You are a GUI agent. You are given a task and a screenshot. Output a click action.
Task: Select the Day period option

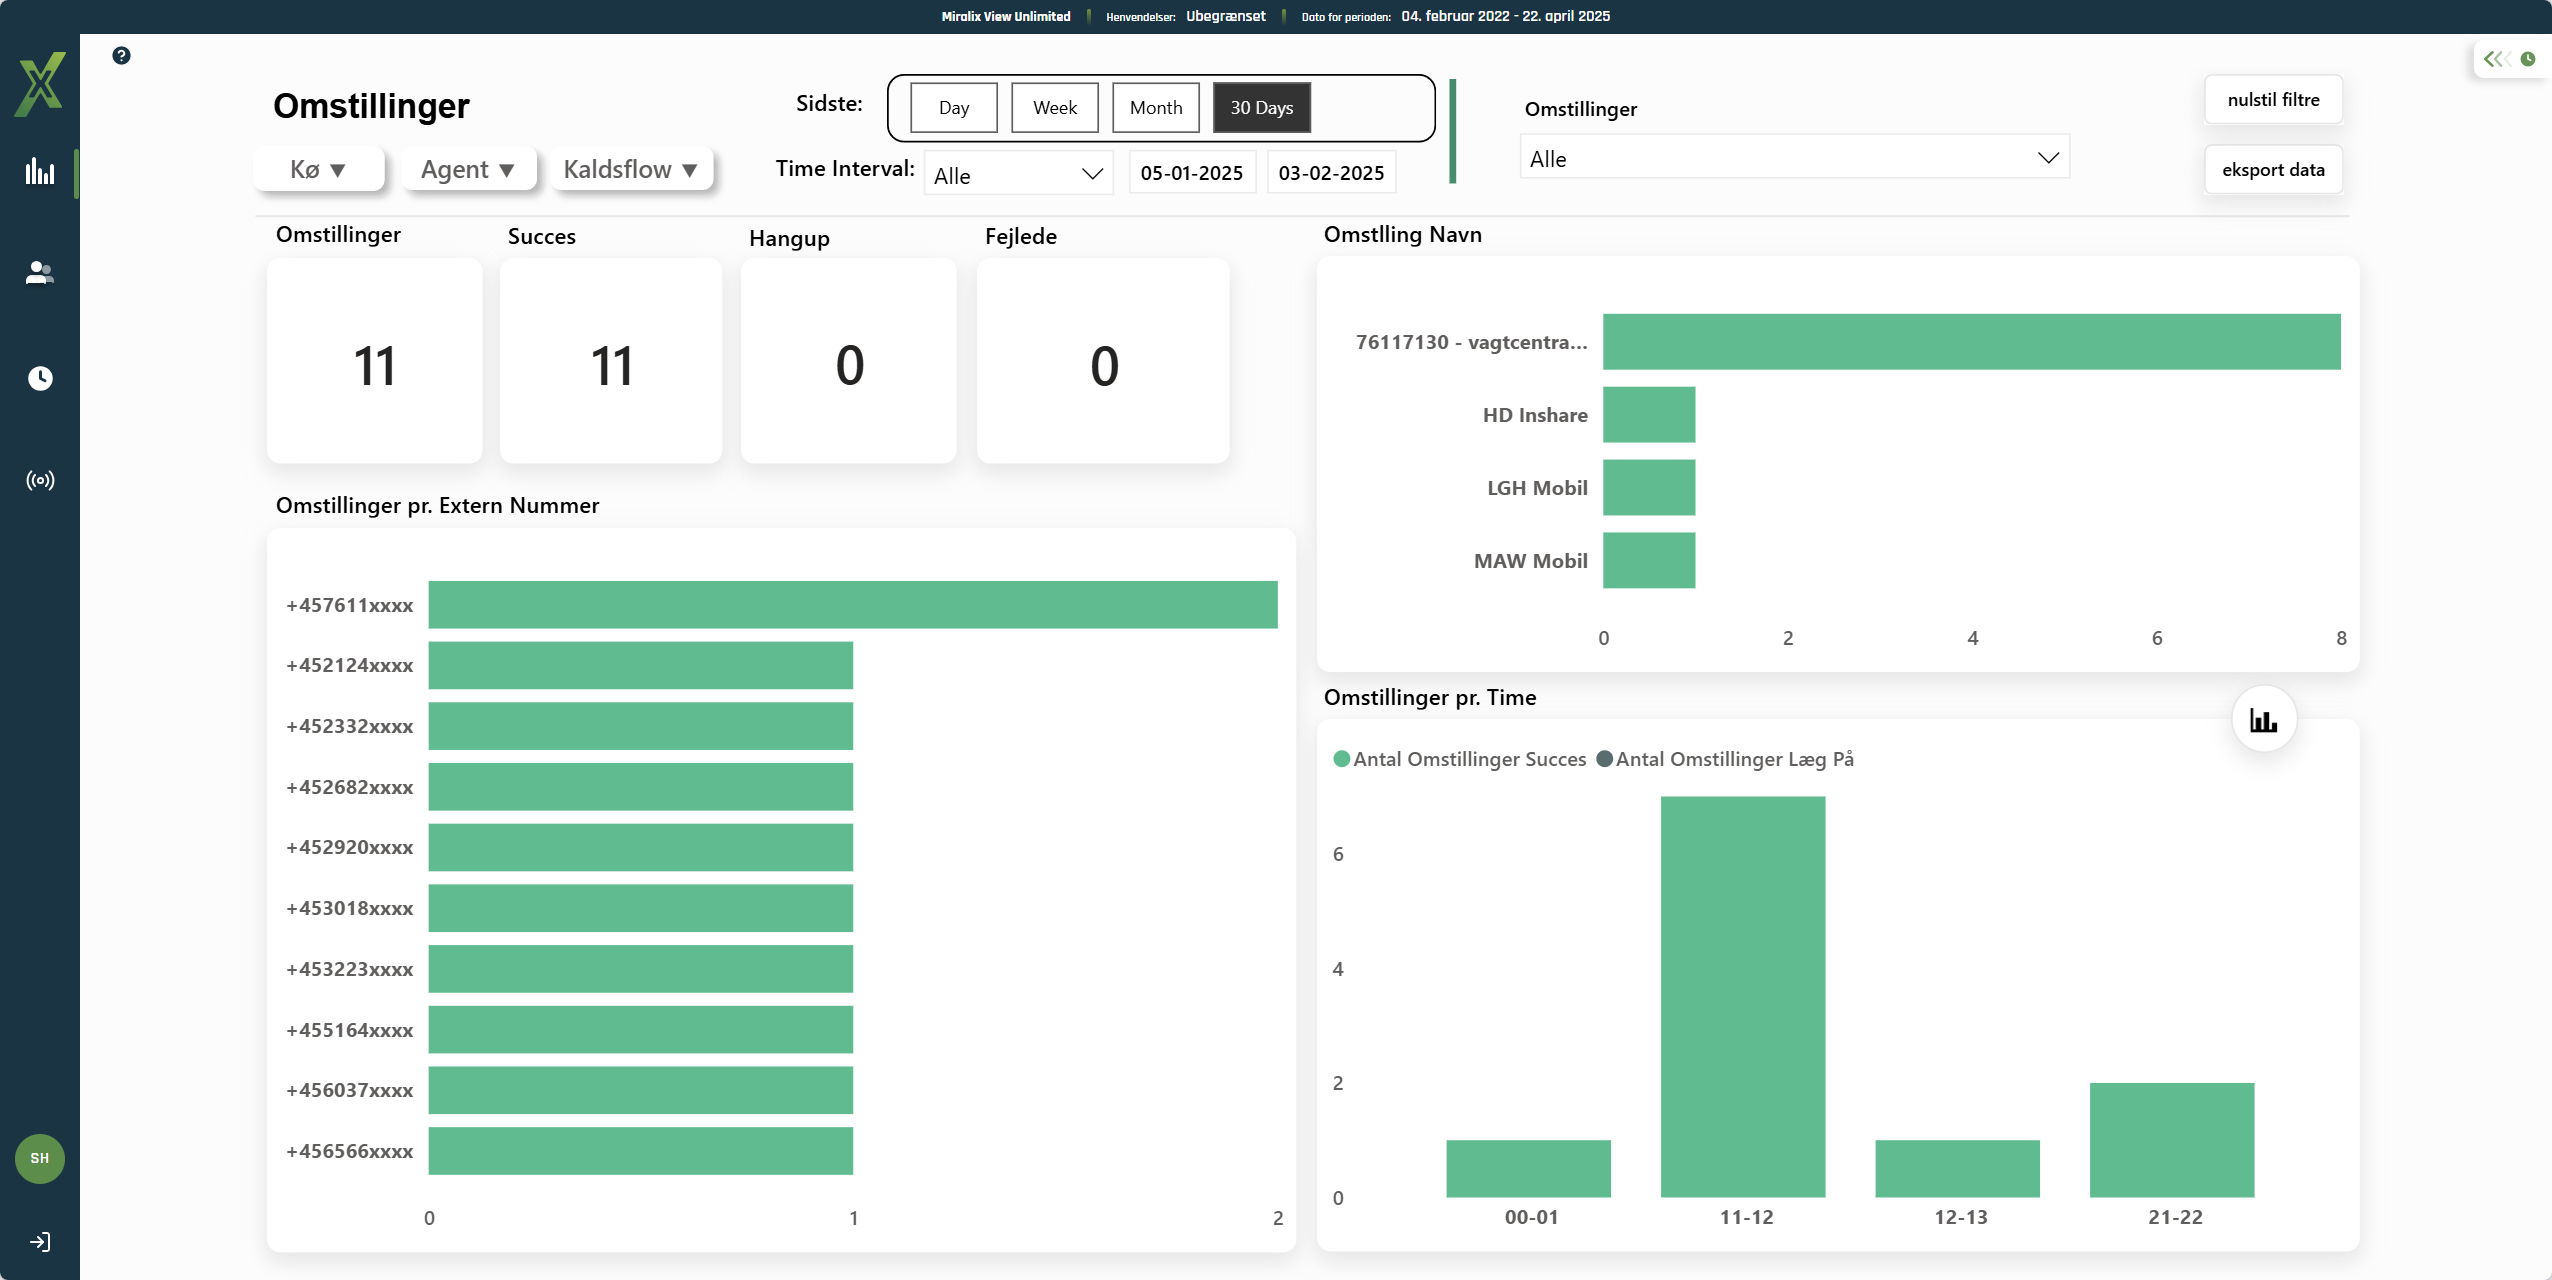click(953, 108)
